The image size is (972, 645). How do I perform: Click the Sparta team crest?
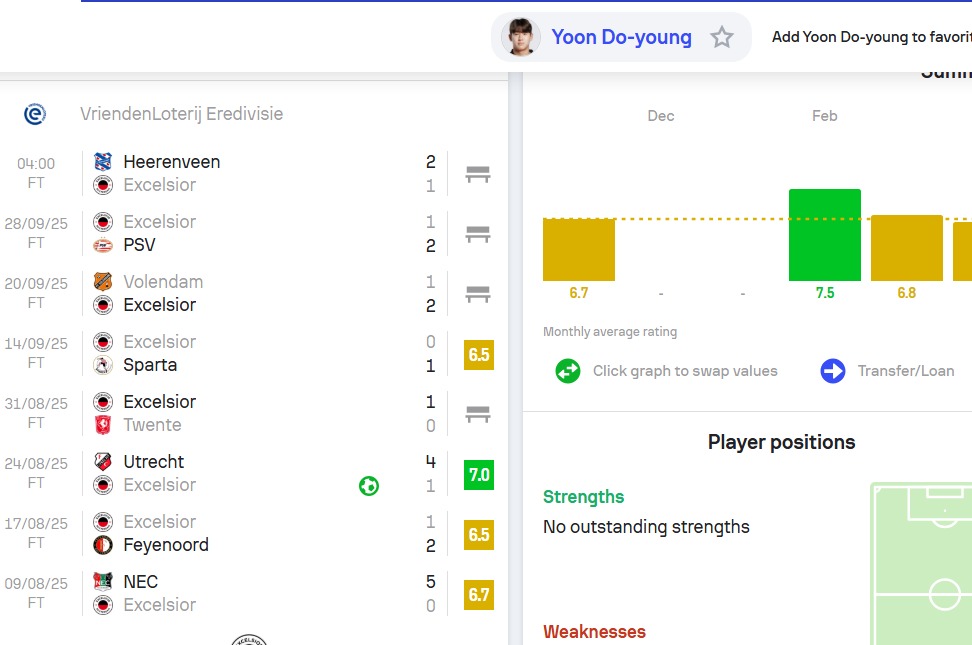point(103,365)
